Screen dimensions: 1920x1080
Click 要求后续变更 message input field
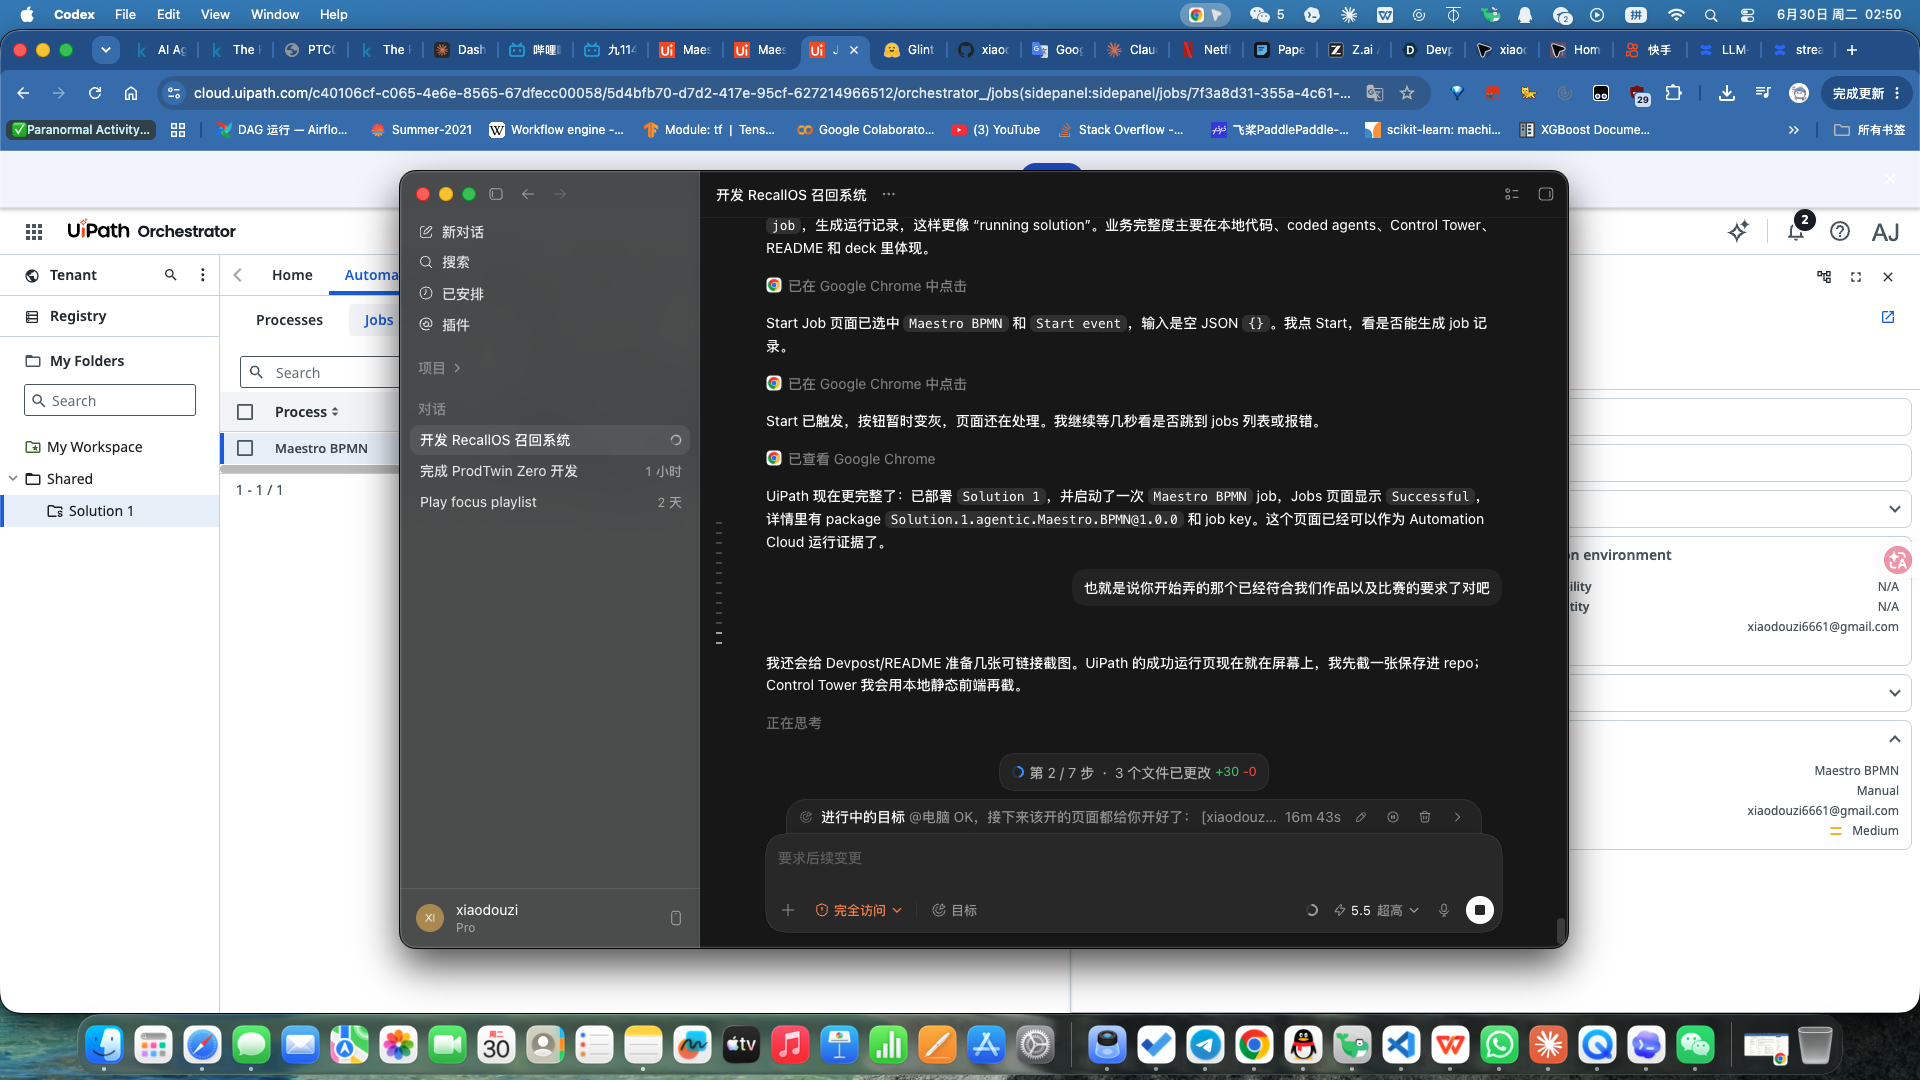coord(1133,858)
